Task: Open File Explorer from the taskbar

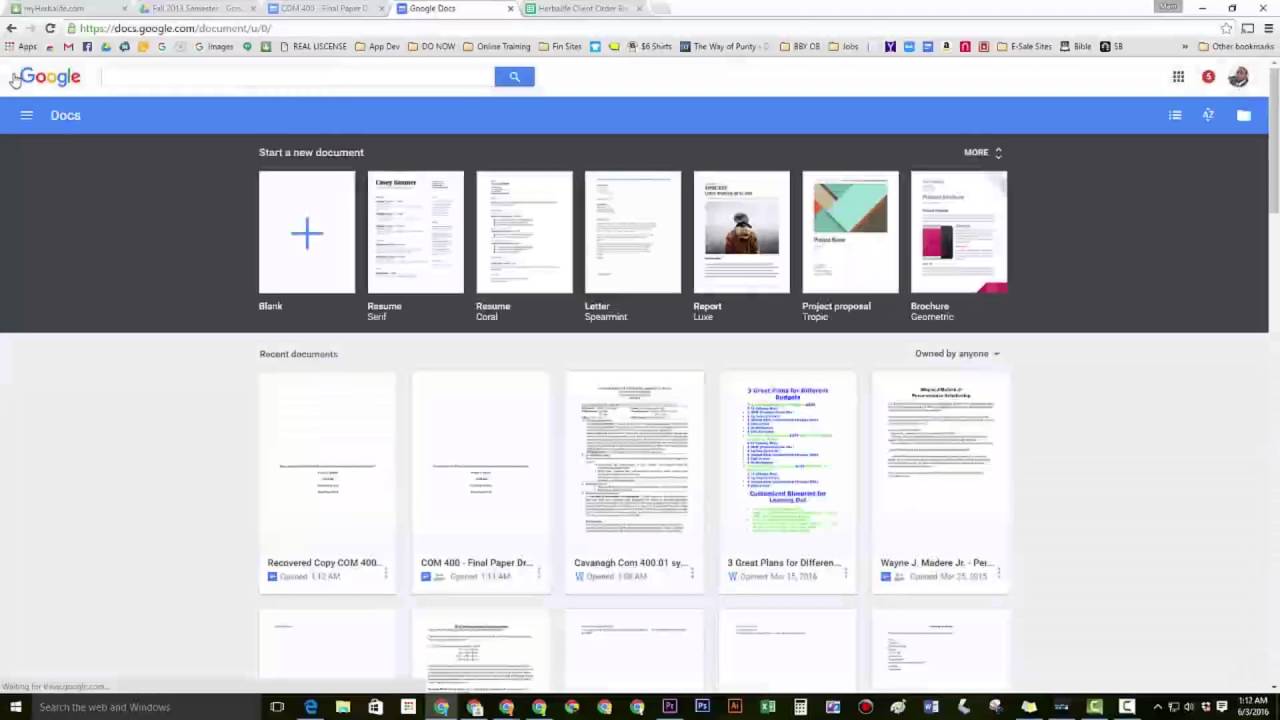Action: point(343,707)
